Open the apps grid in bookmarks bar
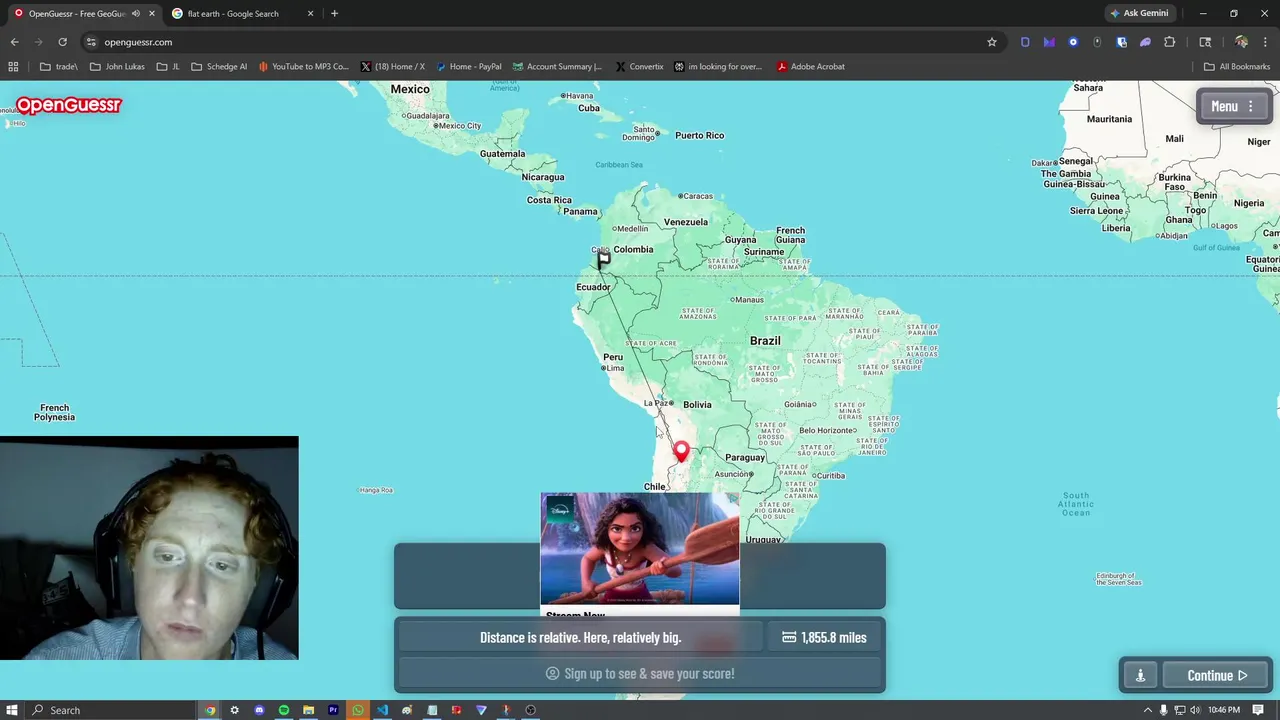 (x=13, y=67)
